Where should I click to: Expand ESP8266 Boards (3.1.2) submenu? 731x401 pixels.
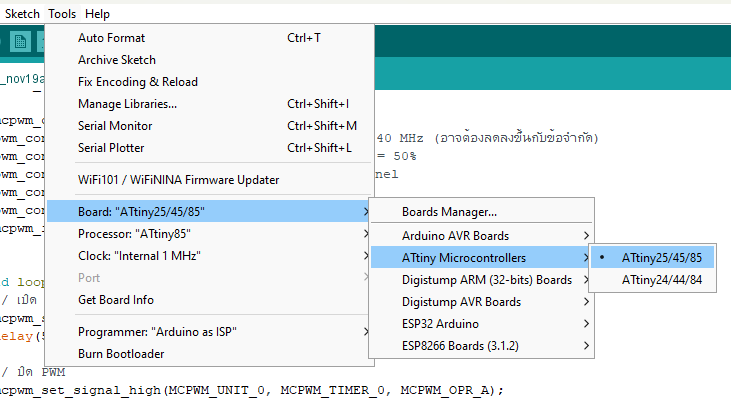coord(482,346)
